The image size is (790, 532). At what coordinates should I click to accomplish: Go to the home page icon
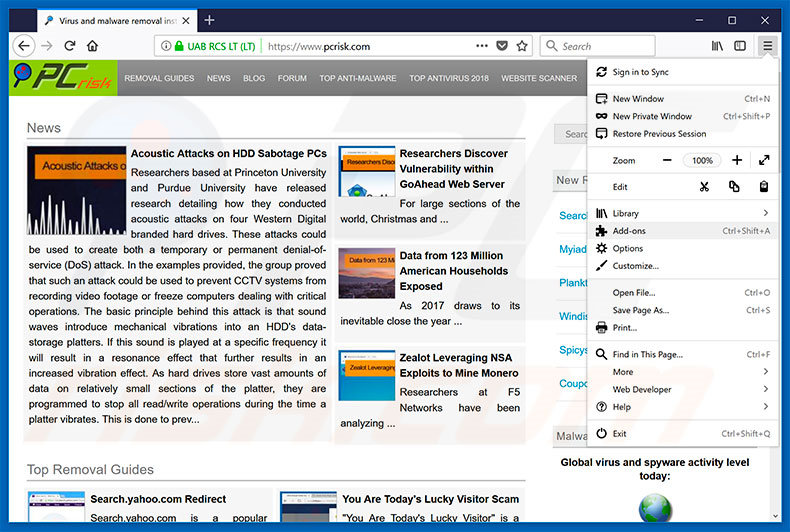pyautogui.click(x=92, y=46)
